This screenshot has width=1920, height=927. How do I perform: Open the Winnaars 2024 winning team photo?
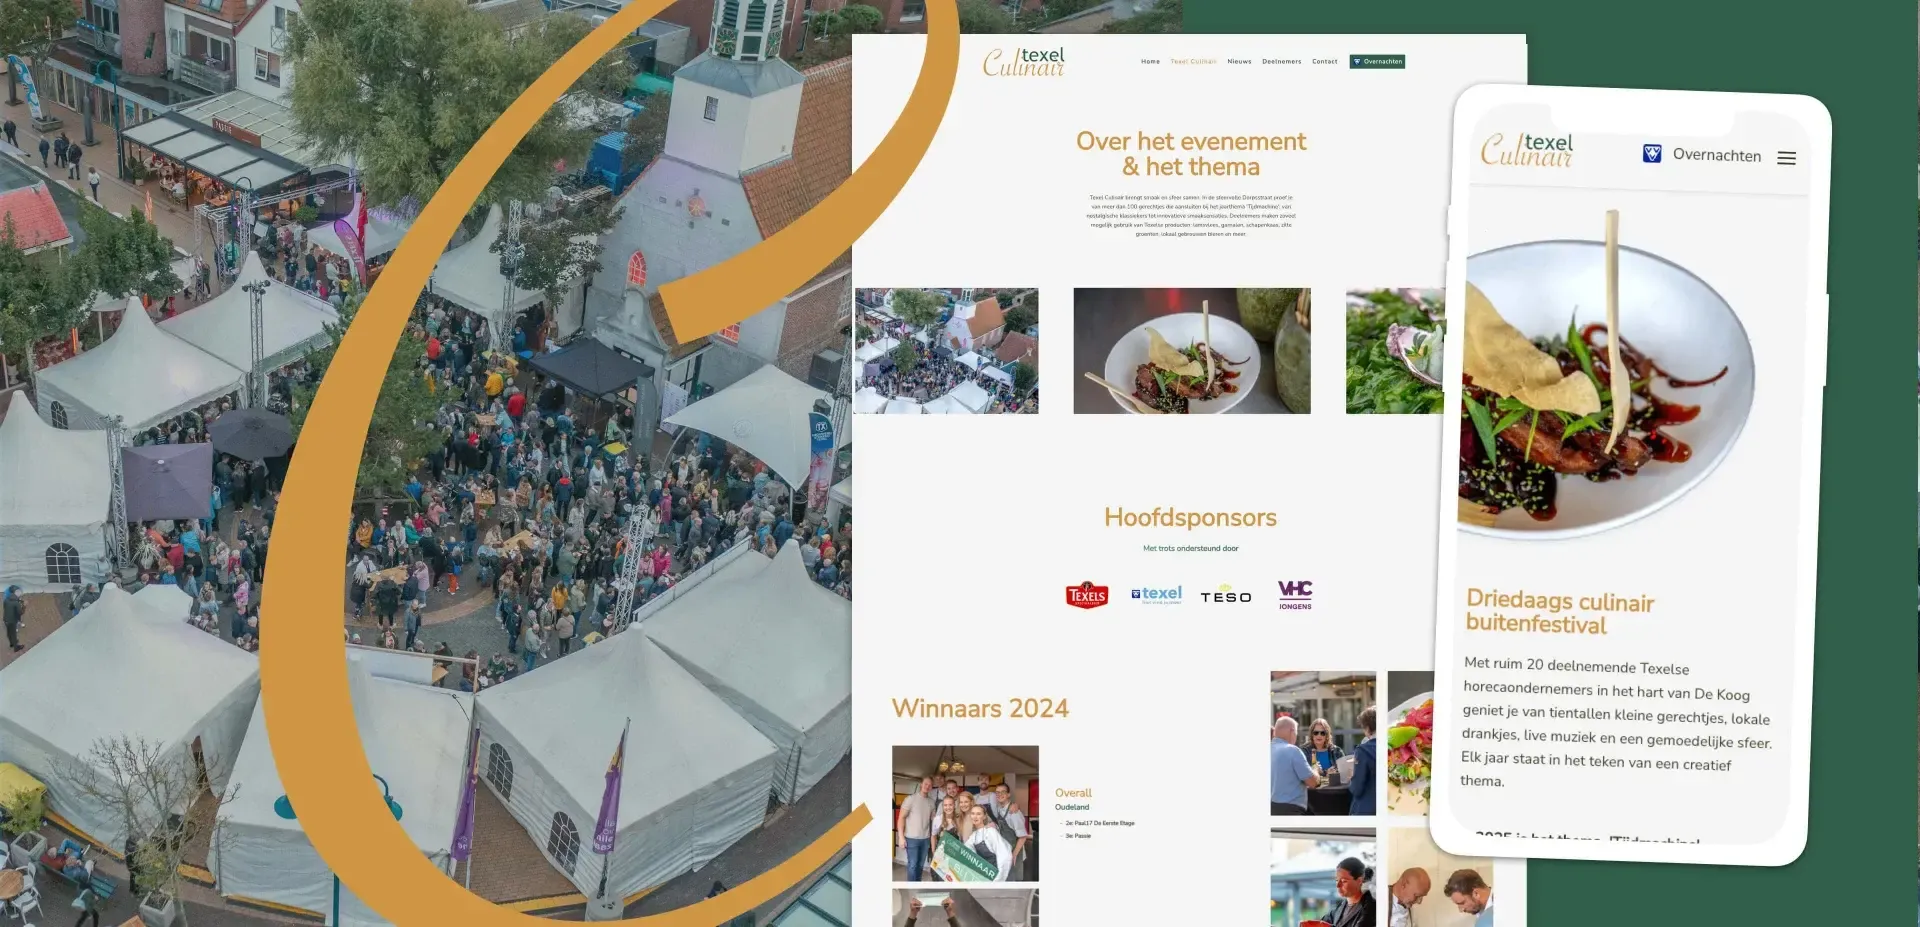965,812
